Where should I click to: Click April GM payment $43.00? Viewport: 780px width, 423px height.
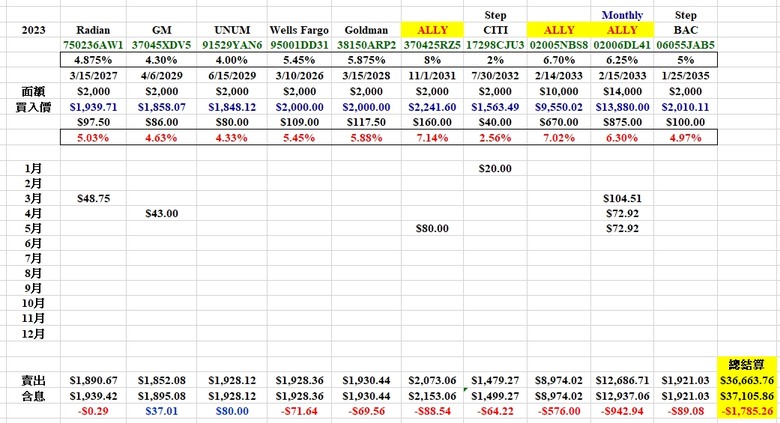(x=161, y=213)
